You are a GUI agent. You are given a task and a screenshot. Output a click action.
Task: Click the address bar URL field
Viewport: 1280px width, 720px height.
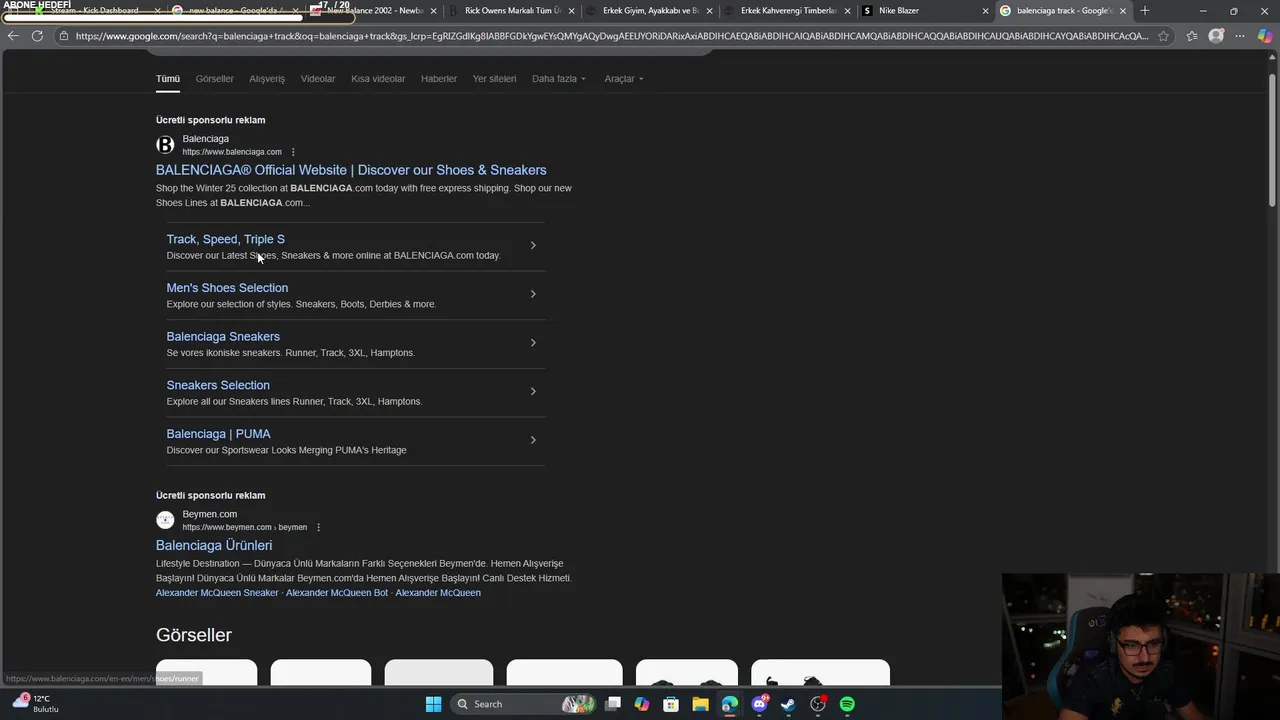click(612, 36)
